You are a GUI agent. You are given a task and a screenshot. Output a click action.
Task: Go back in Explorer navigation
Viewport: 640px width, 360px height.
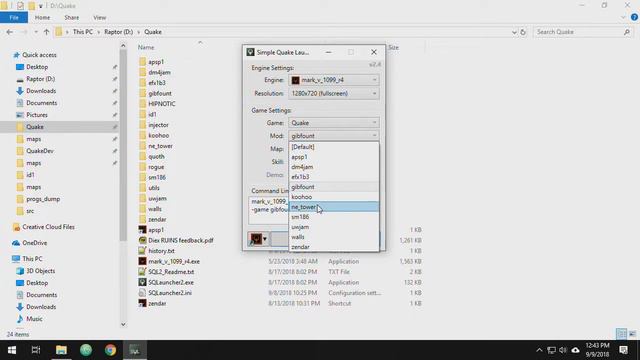pos(9,32)
